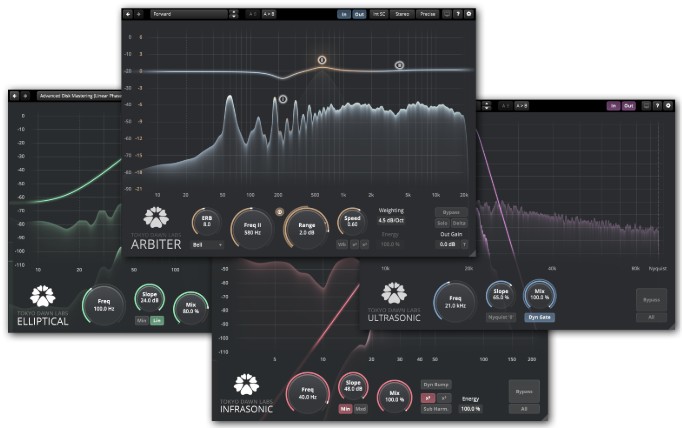Toggle Bypass in the Arbiter panel
682x428 pixels.
pos(451,212)
